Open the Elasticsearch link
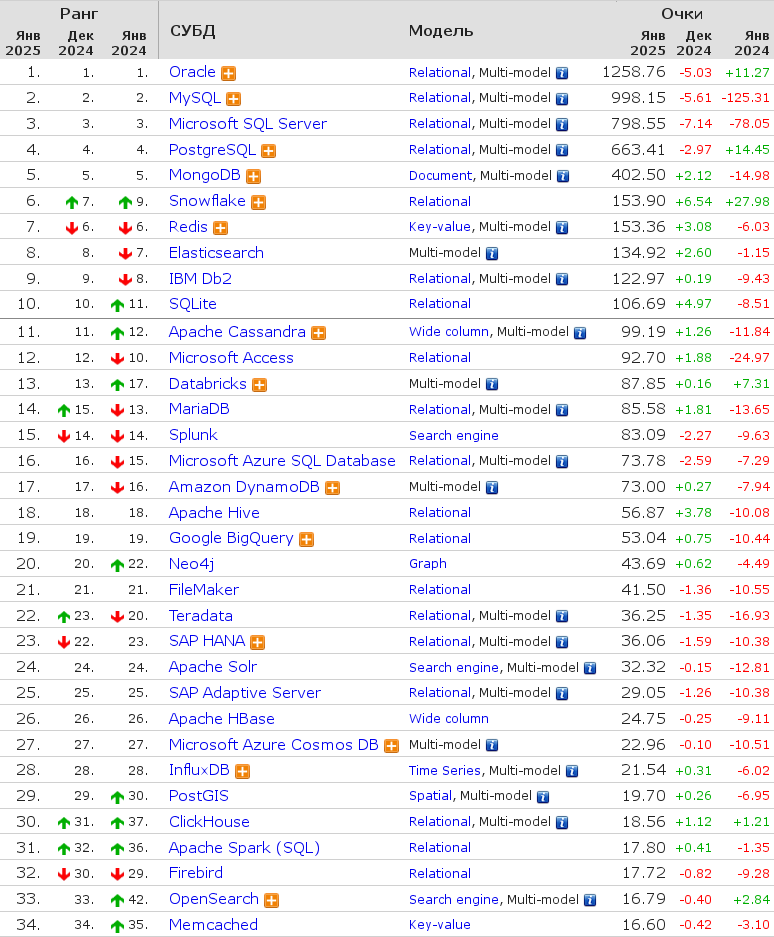 216,253
